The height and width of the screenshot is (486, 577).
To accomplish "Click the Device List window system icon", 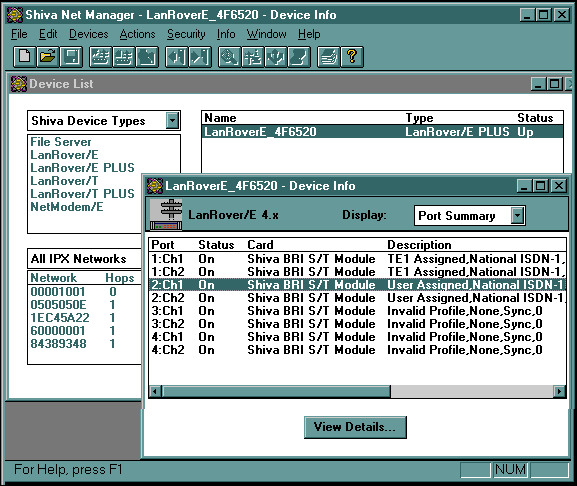I will (x=19, y=84).
